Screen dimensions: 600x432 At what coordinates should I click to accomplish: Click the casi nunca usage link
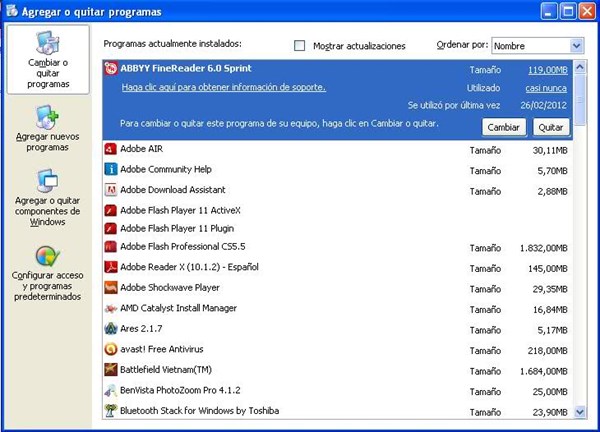[x=546, y=88]
